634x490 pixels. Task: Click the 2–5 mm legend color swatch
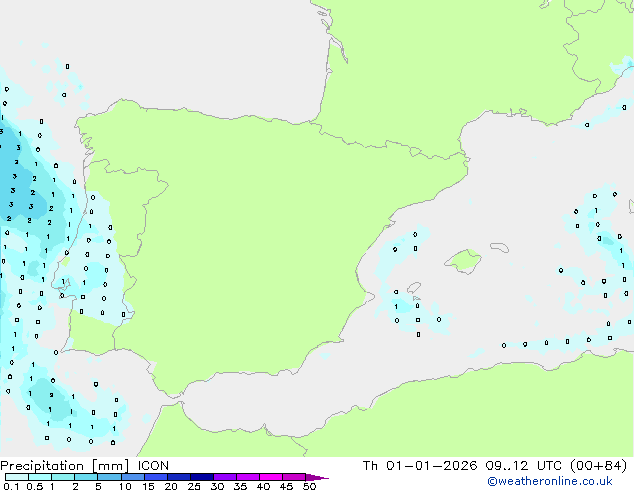pos(86,477)
